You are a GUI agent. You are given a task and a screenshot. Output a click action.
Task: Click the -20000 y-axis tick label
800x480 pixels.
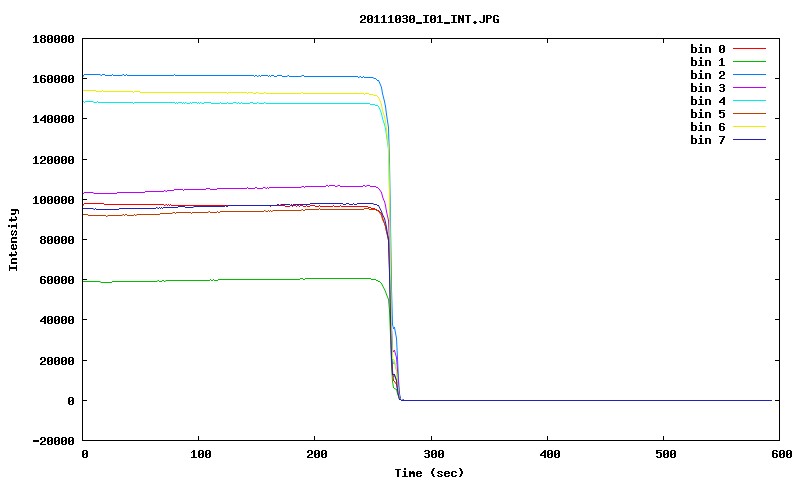coord(53,441)
